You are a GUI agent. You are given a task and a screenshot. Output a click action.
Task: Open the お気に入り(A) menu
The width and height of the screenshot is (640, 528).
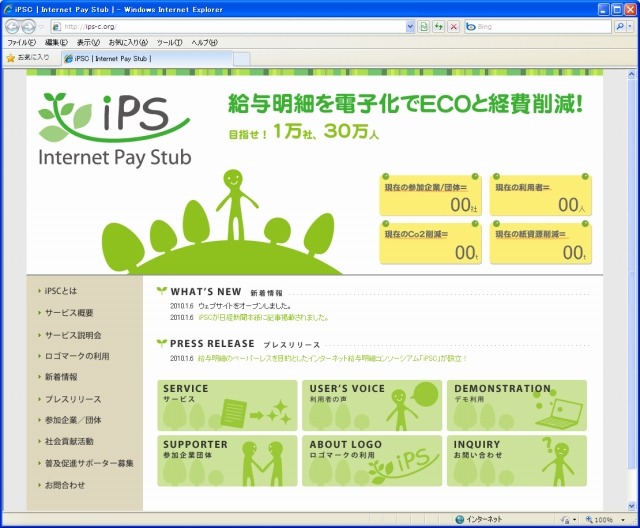pos(128,42)
